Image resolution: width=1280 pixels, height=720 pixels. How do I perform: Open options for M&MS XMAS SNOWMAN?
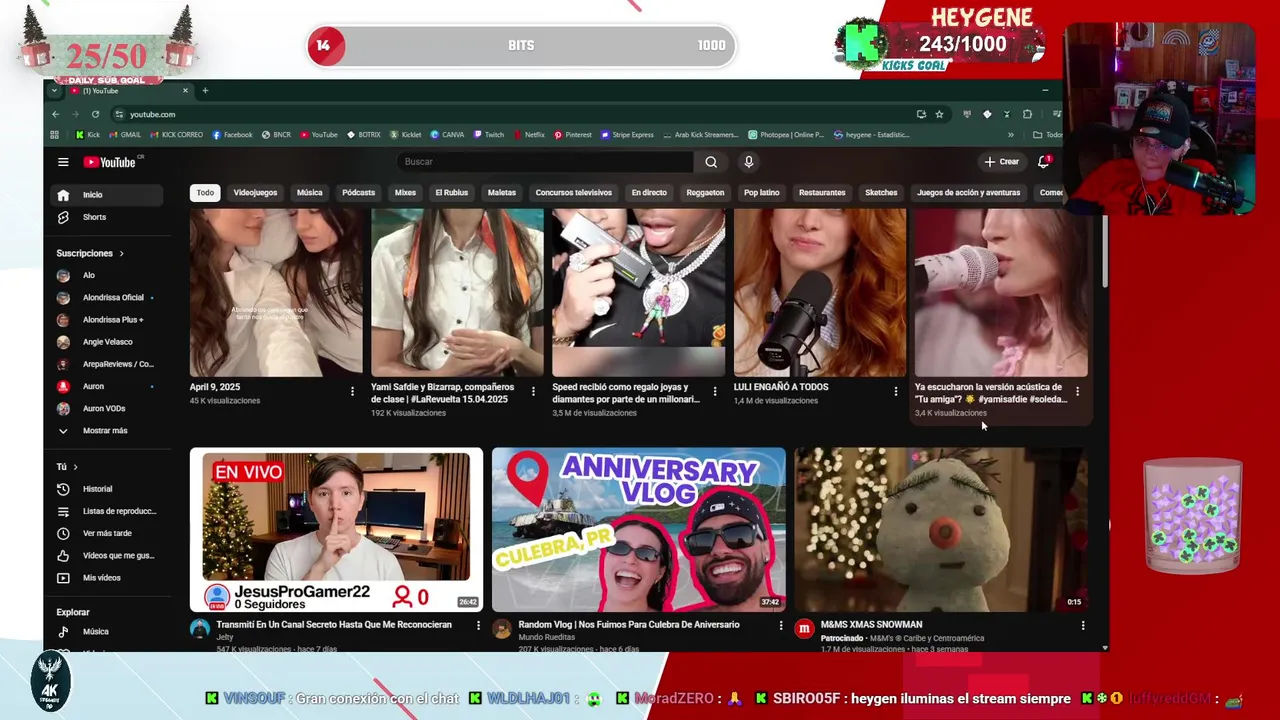click(1083, 626)
